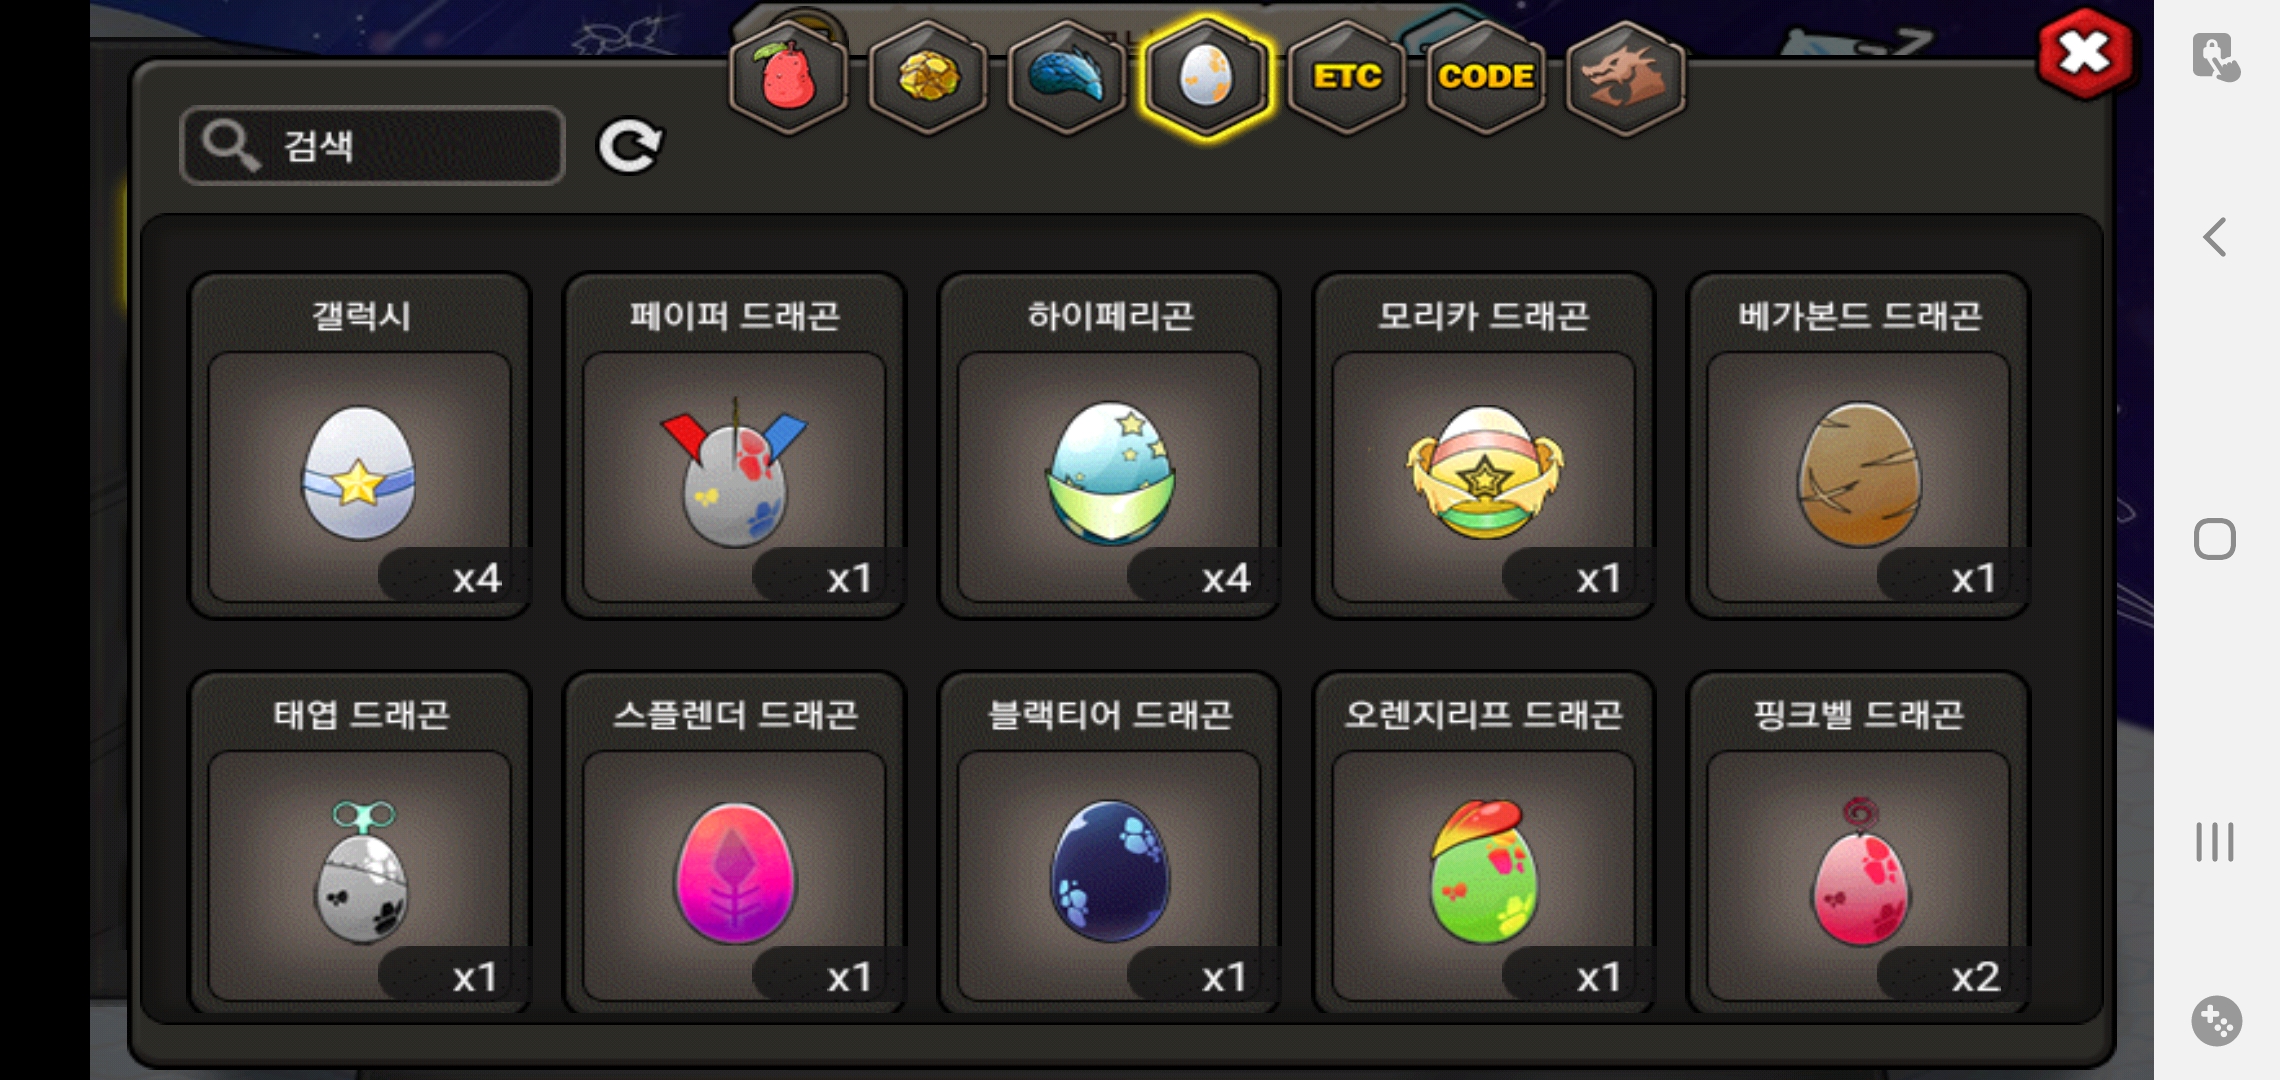Open the fruit food category tab

pyautogui.click(x=788, y=77)
